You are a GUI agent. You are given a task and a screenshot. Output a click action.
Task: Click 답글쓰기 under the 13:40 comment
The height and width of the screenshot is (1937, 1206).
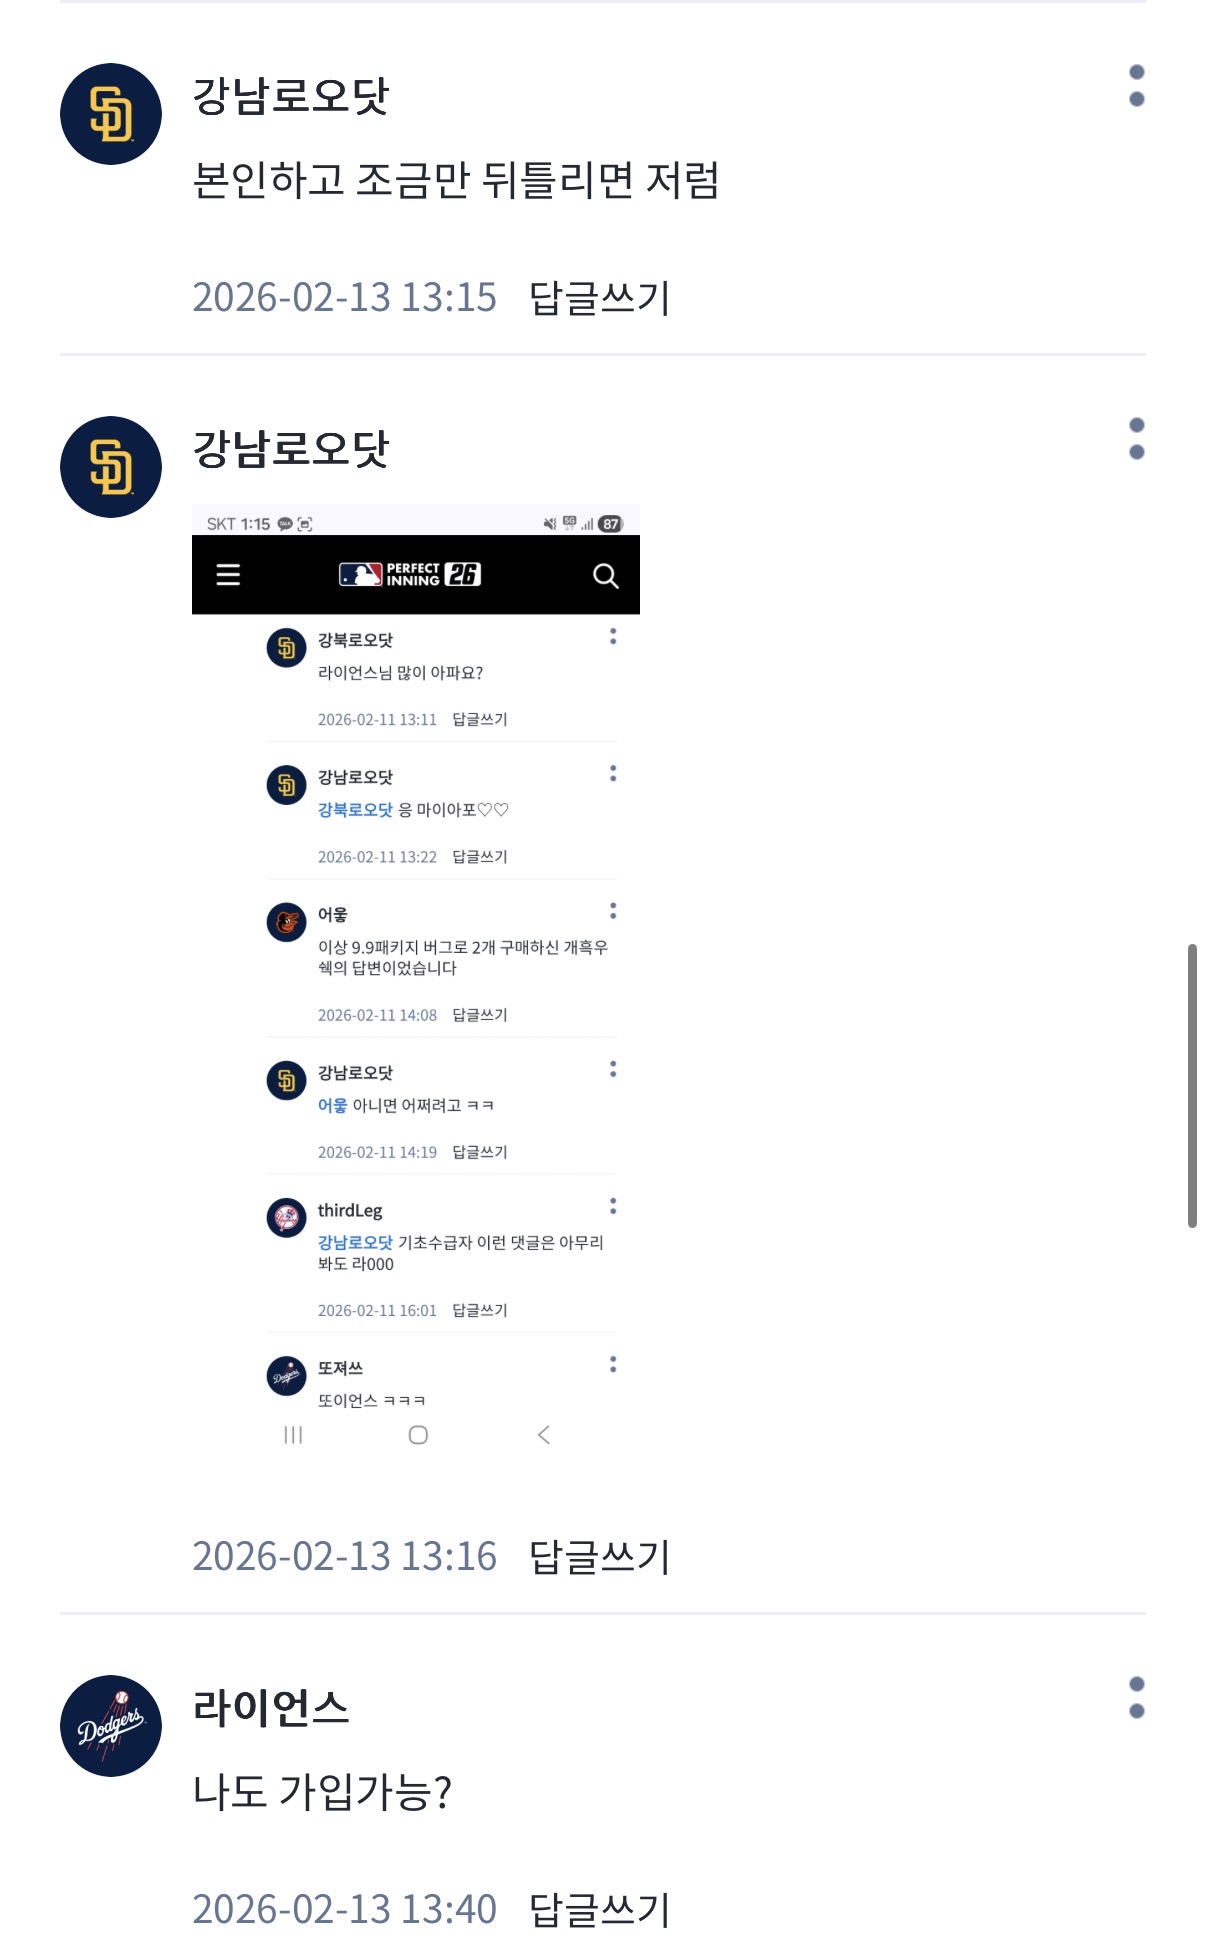(599, 1910)
